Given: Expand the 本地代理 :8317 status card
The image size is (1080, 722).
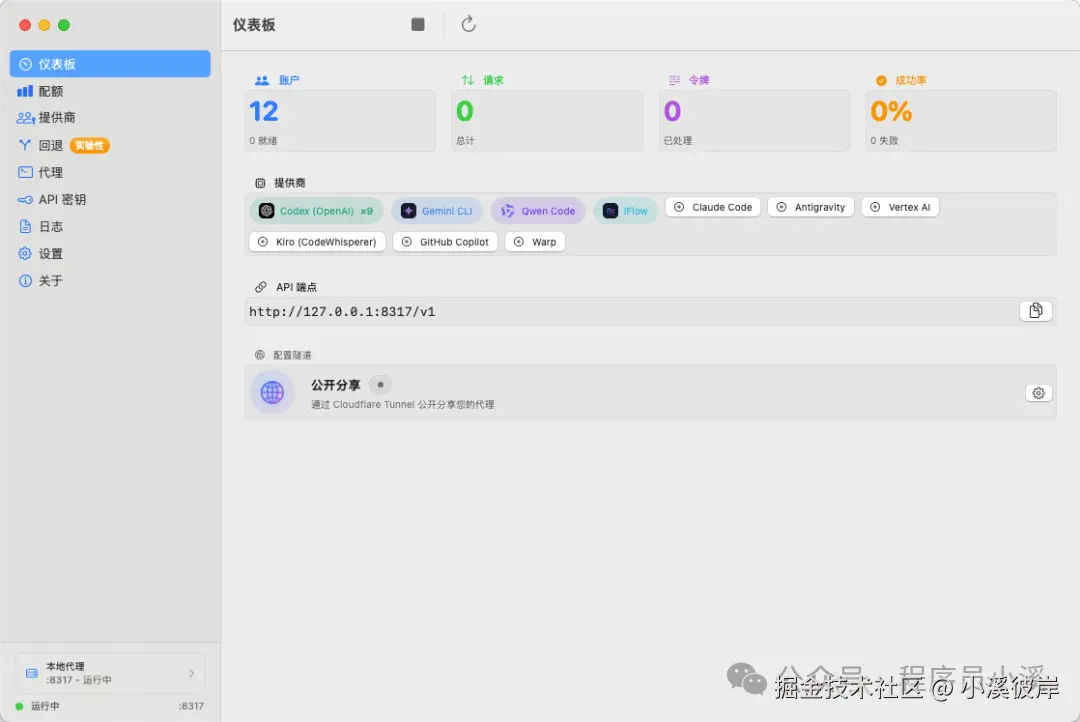Looking at the screenshot, I should [x=110, y=673].
